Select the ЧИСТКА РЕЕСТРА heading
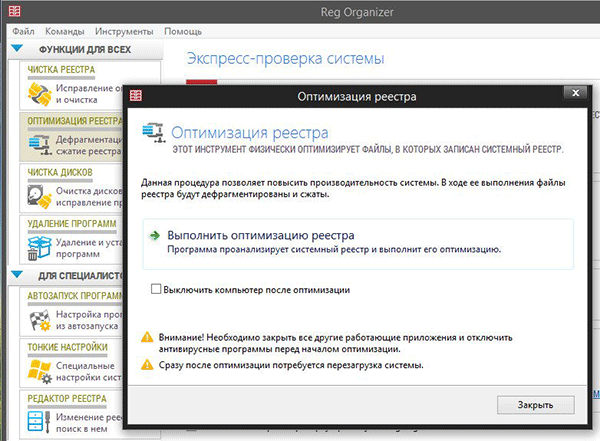The image size is (600, 441). click(x=61, y=70)
